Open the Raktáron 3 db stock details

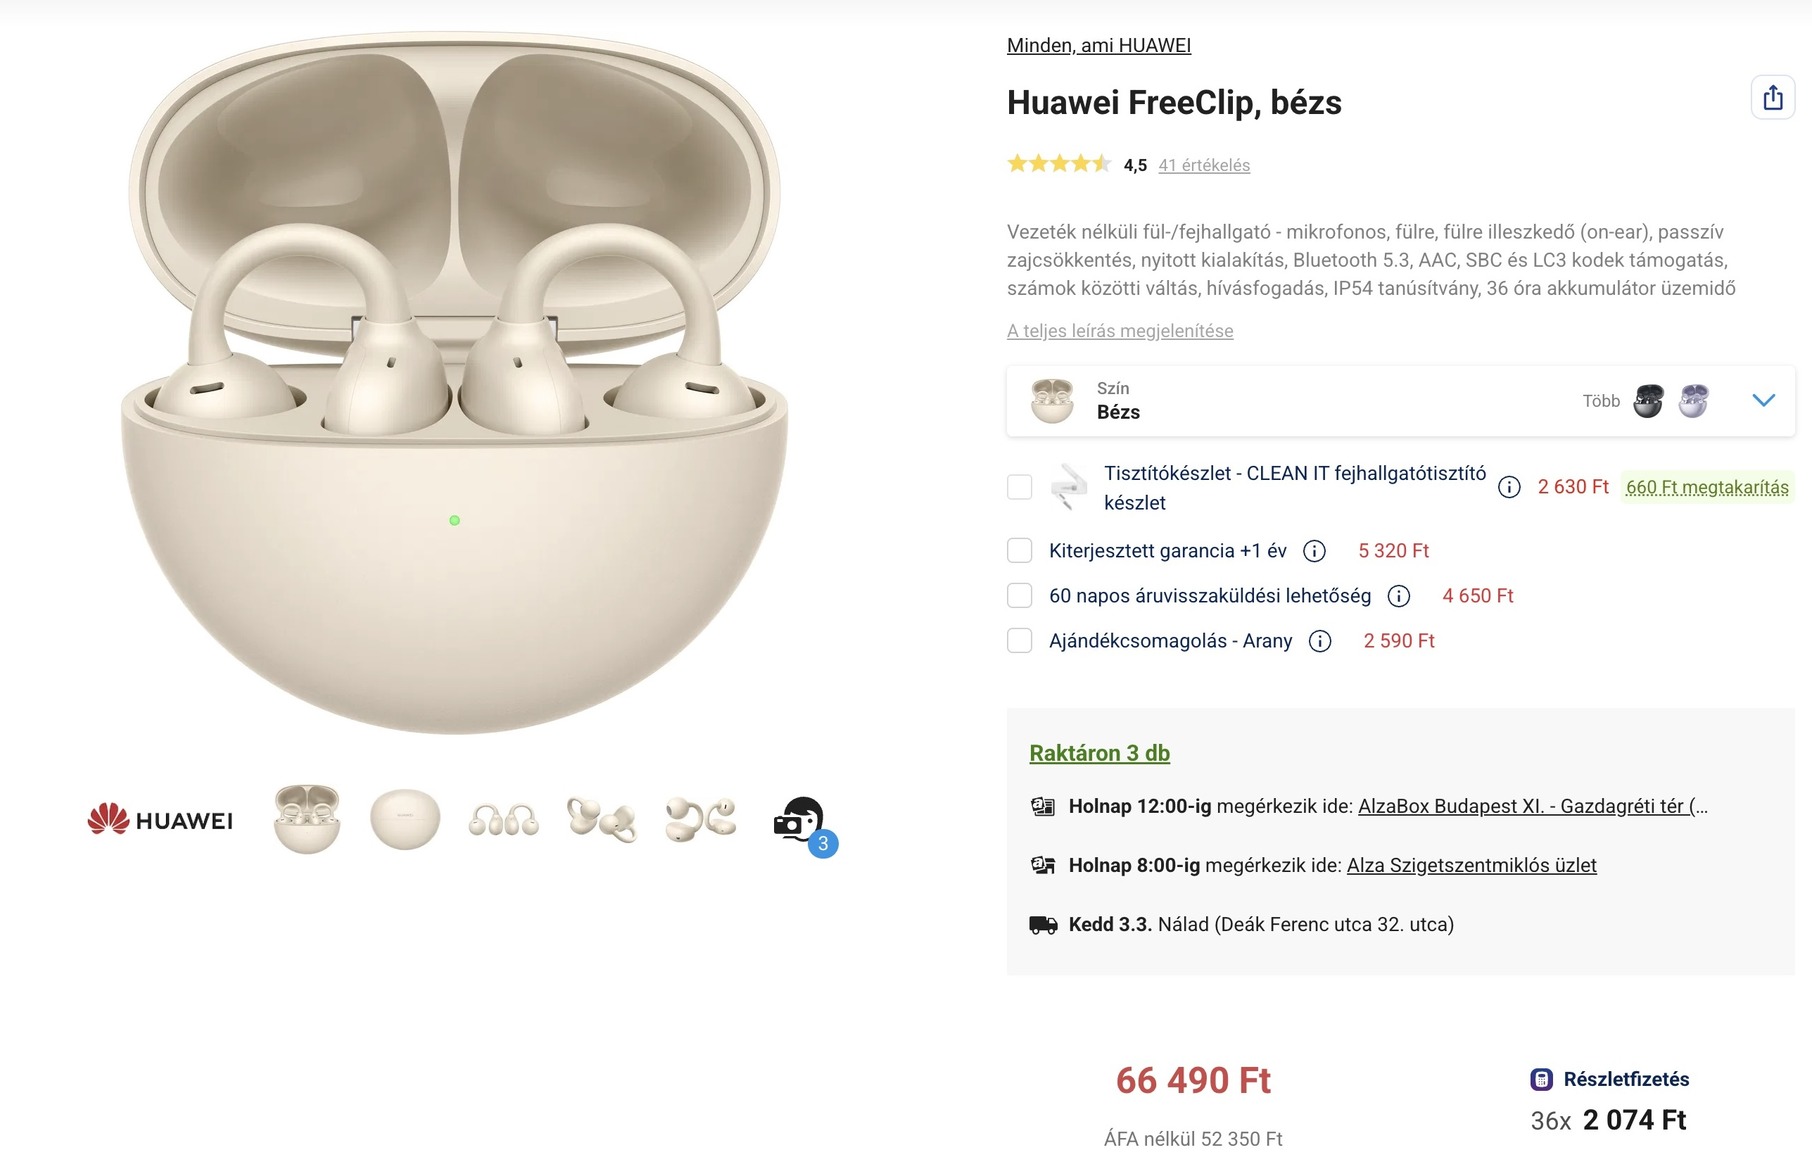pyautogui.click(x=1099, y=753)
